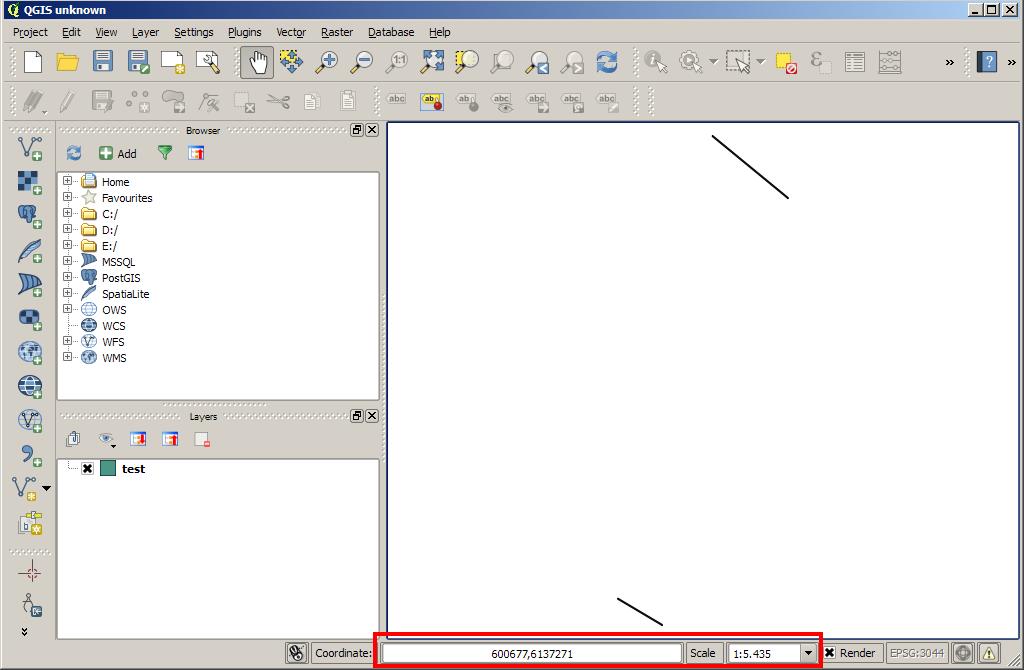This screenshot has height=670, width=1024.
Task: Toggle mouse coordinate extents display button
Action: point(296,653)
